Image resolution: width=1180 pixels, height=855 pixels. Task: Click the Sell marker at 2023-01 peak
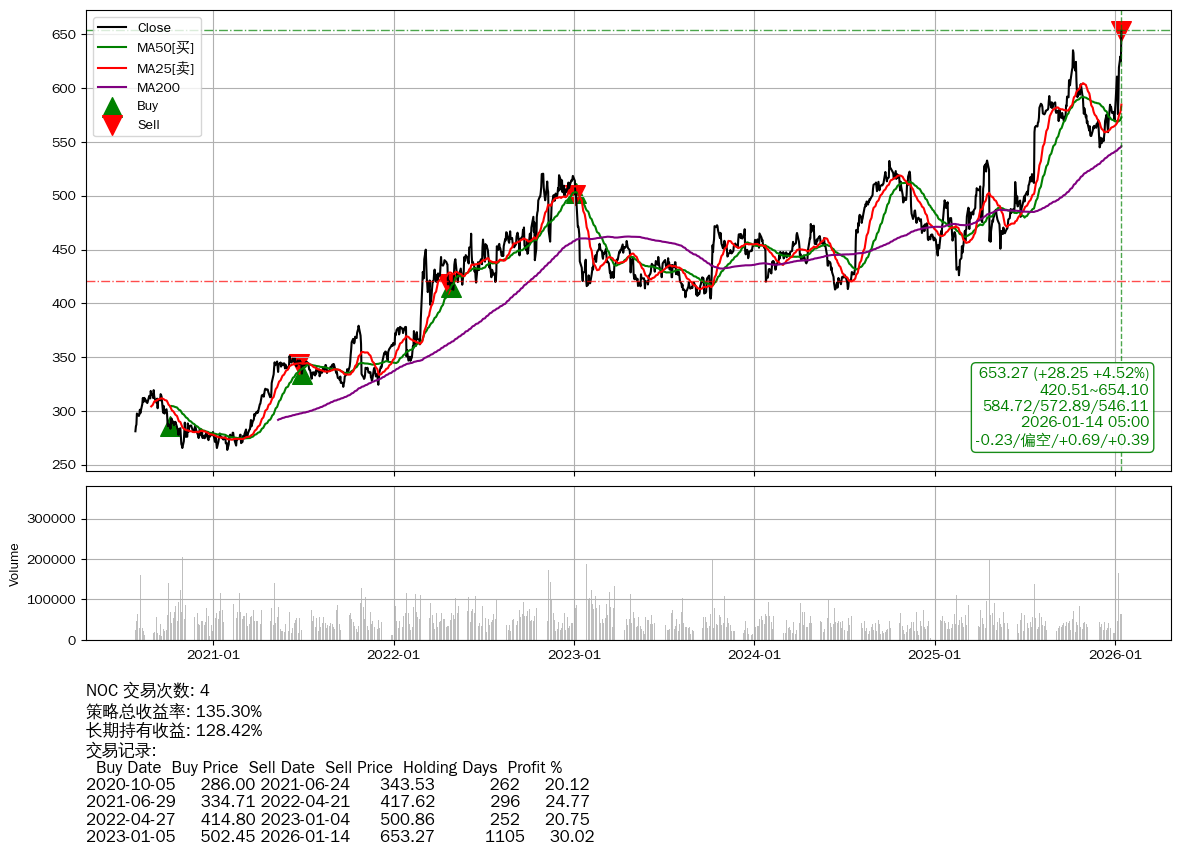tap(574, 194)
